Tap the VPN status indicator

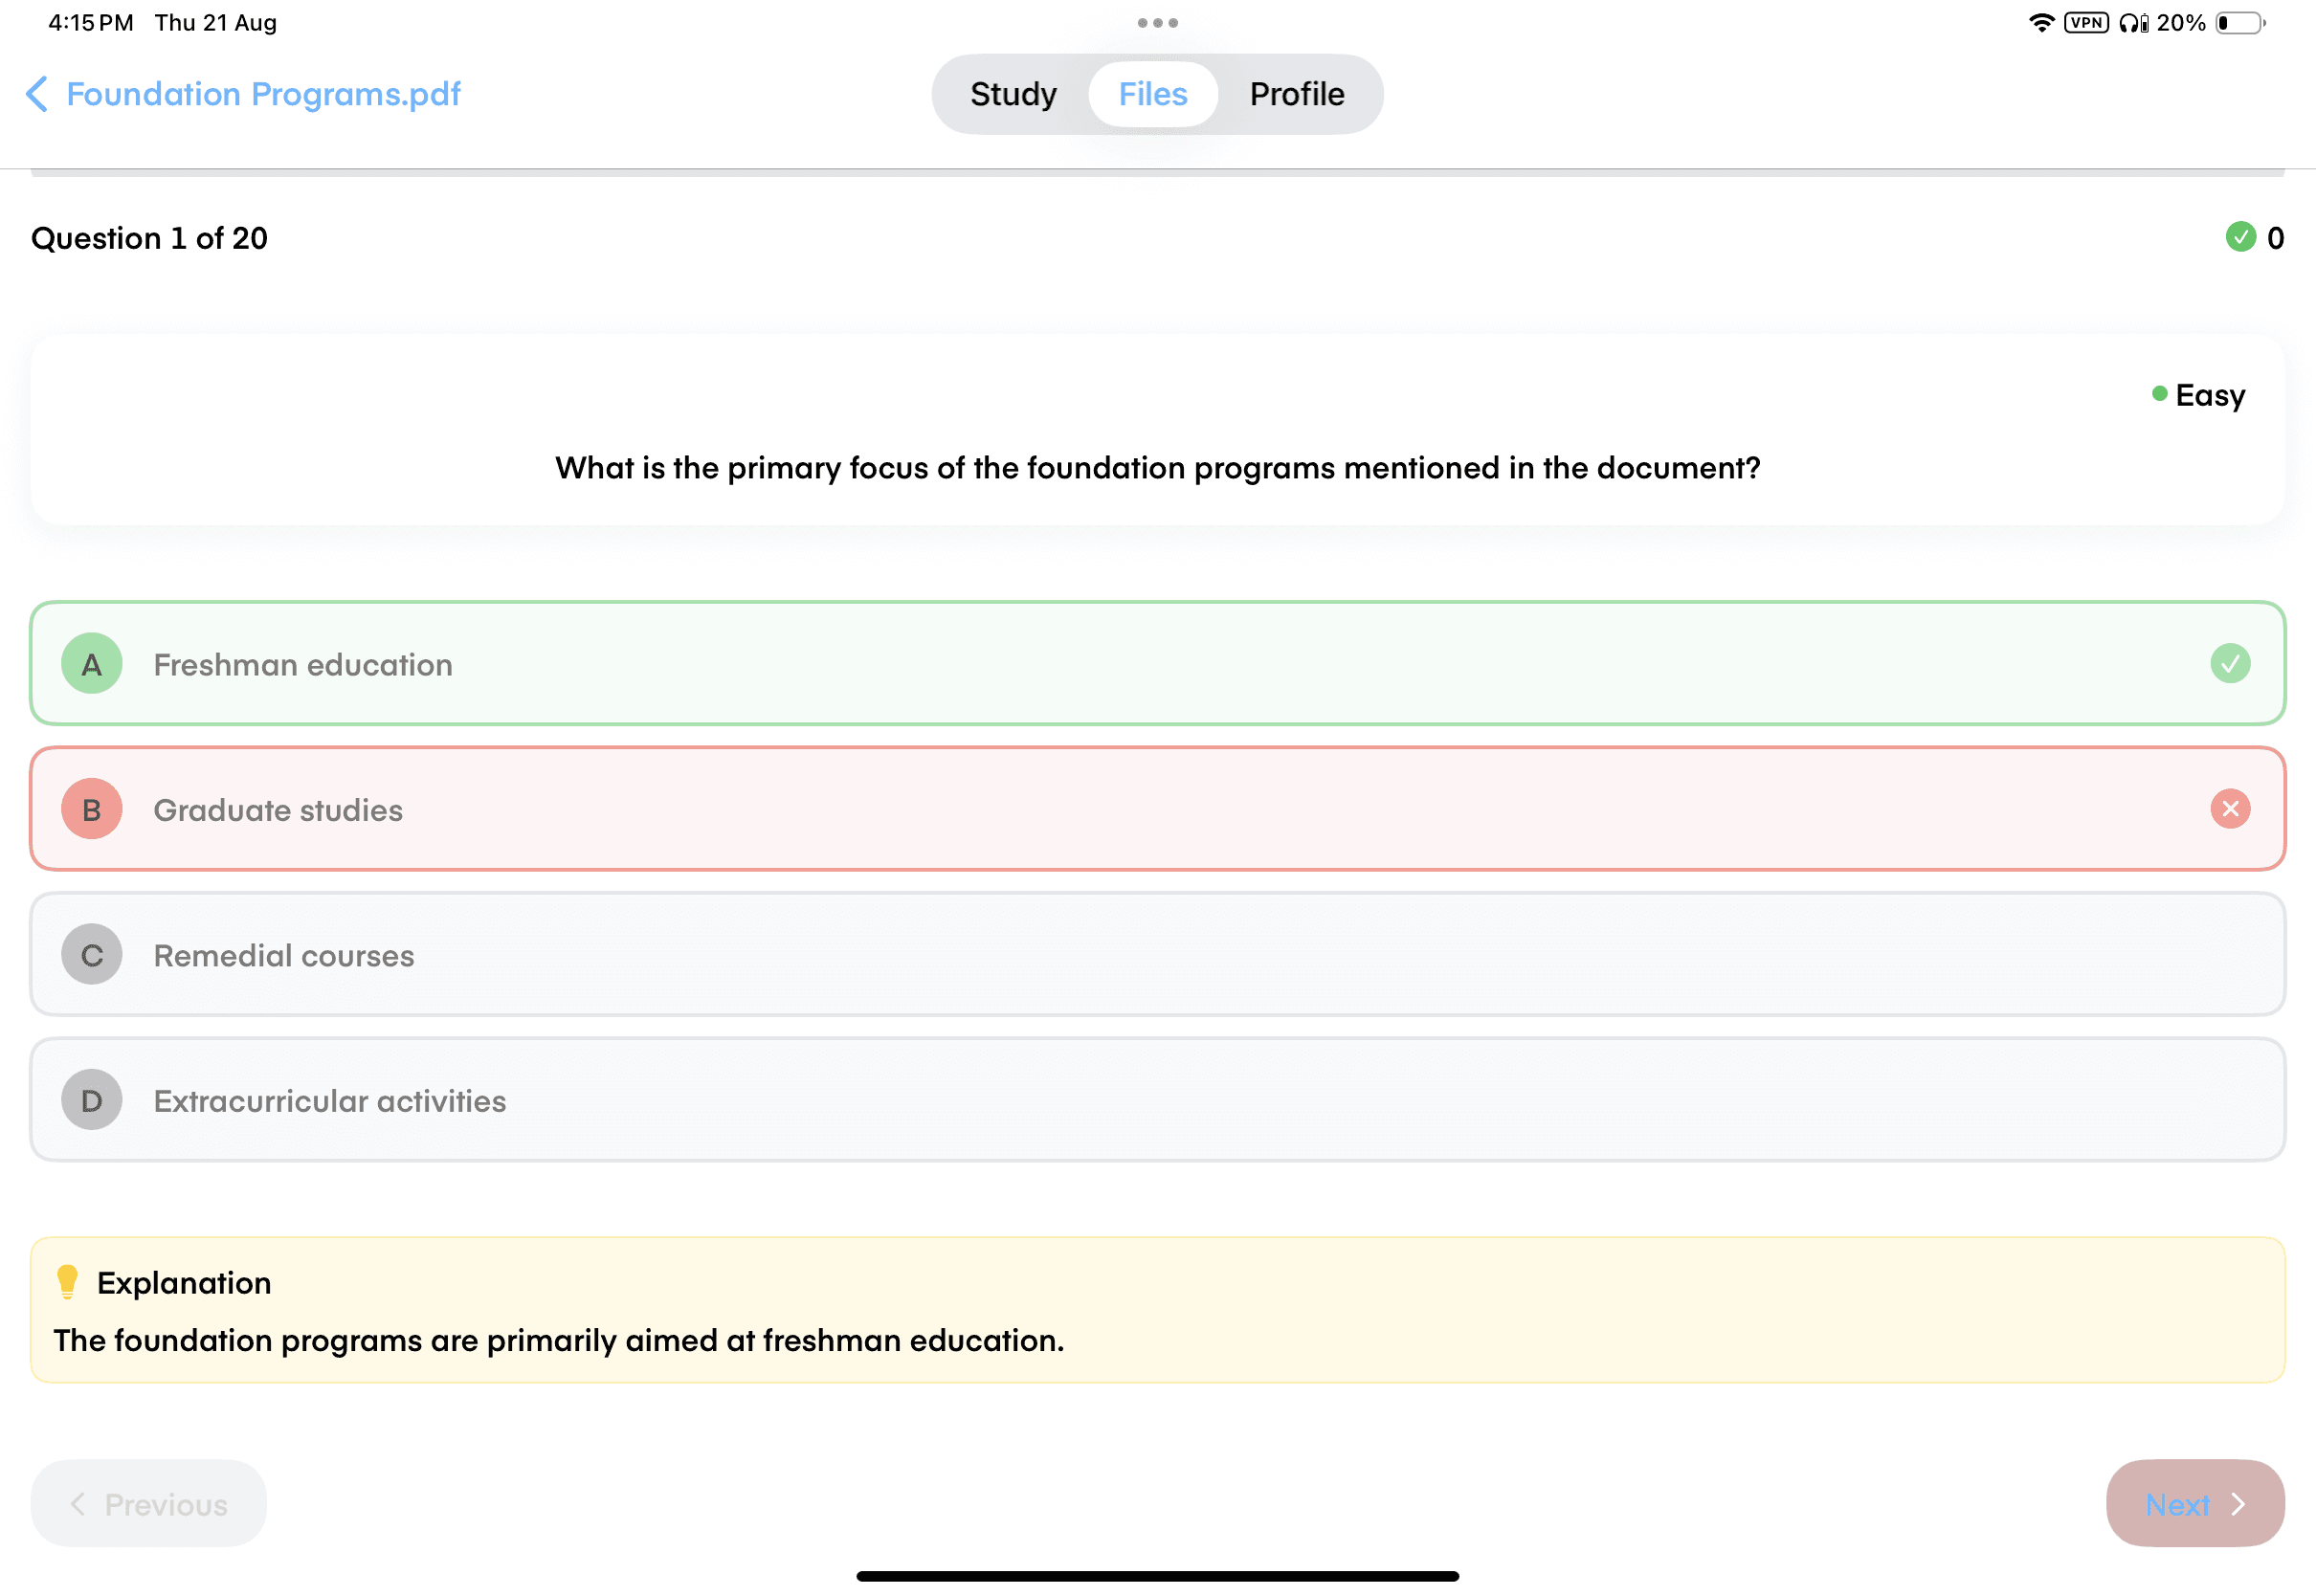[2087, 23]
